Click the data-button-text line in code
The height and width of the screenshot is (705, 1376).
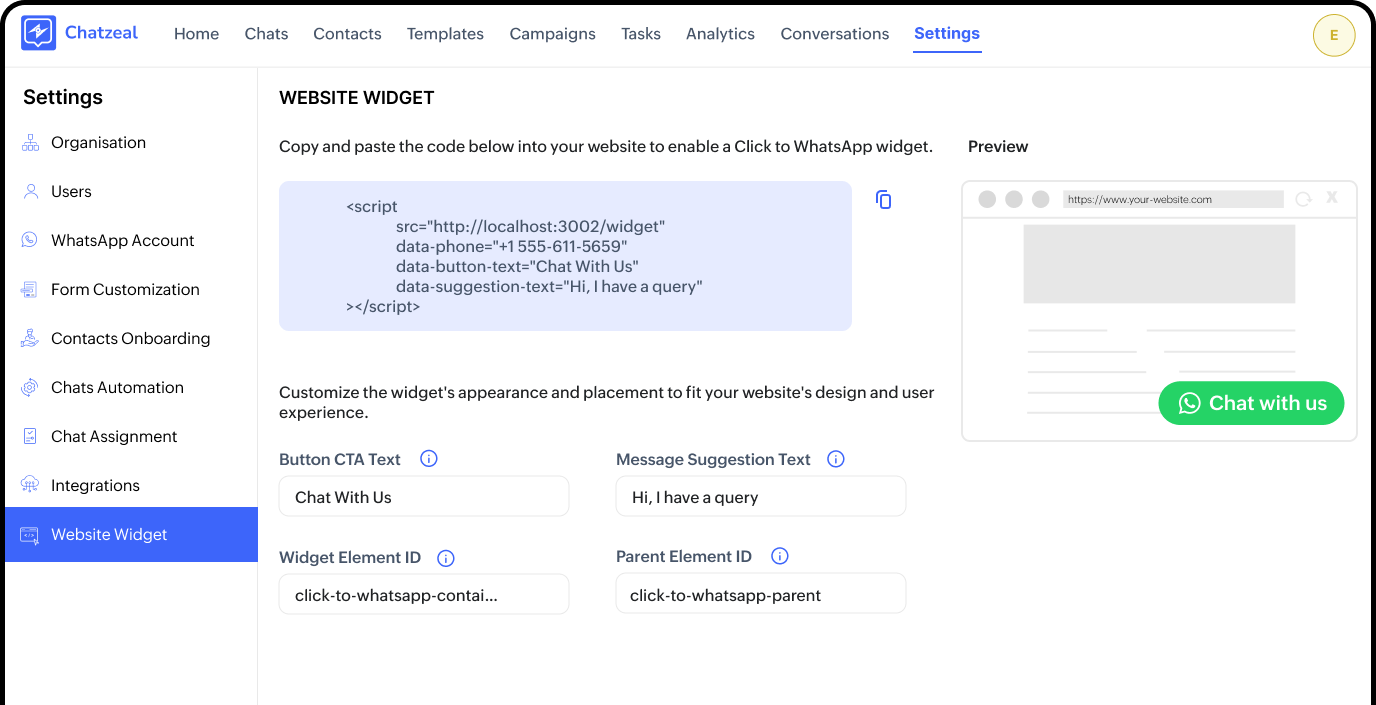point(517,267)
